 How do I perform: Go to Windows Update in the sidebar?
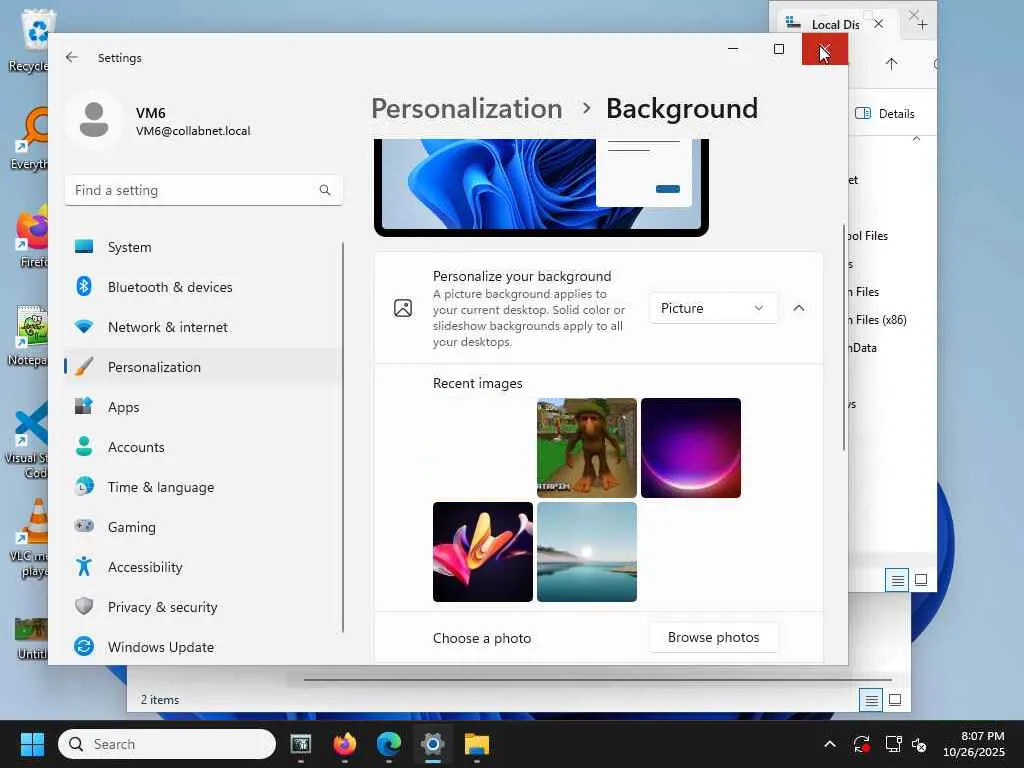click(x=160, y=647)
